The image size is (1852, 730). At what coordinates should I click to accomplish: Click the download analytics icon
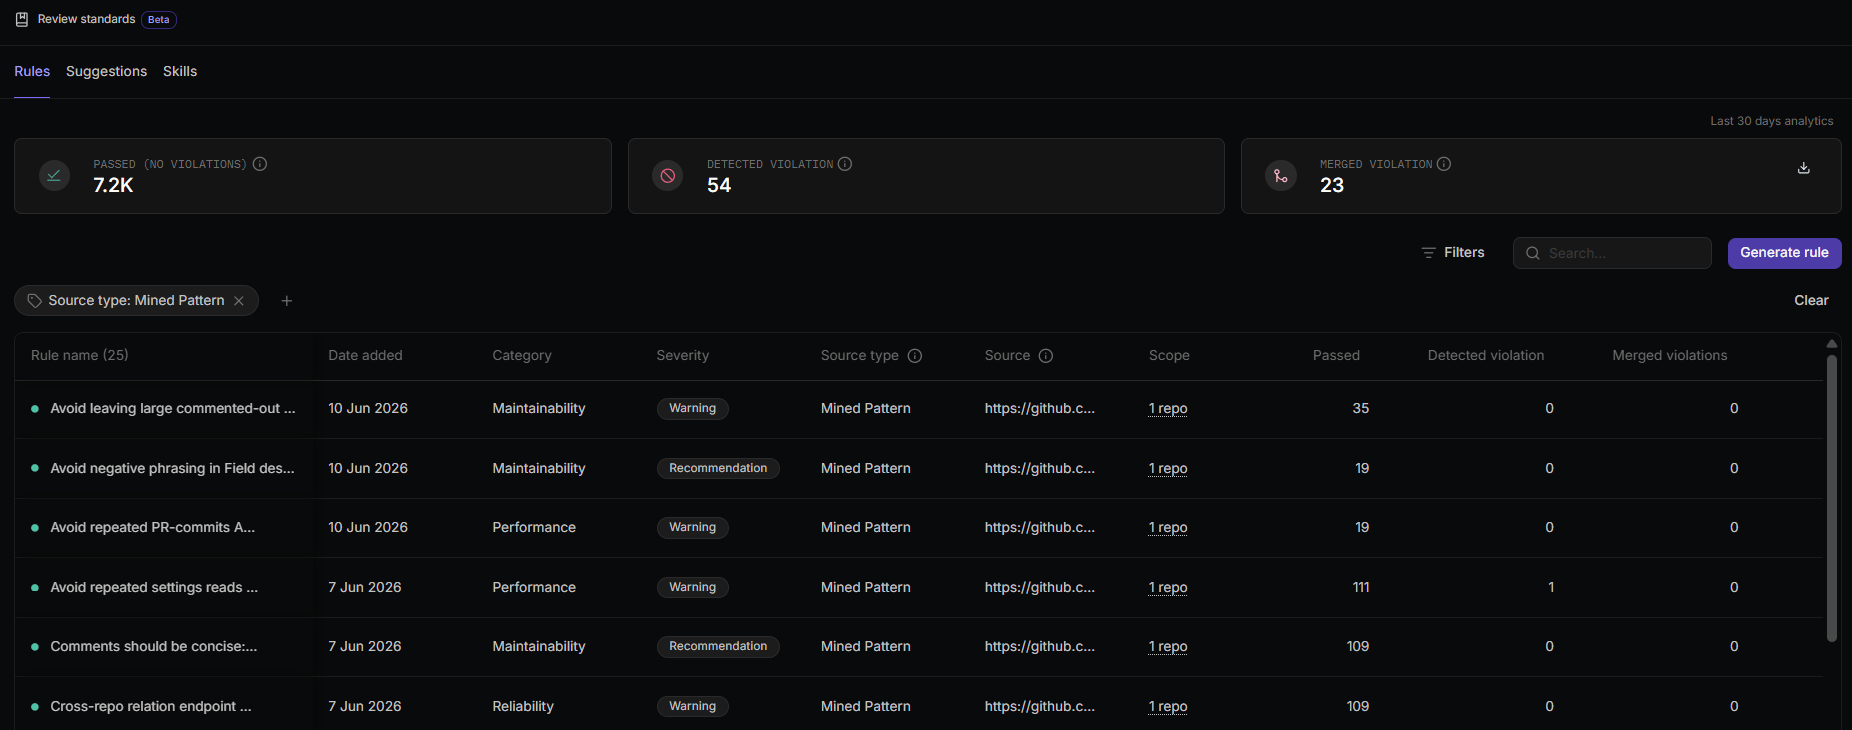point(1804,168)
